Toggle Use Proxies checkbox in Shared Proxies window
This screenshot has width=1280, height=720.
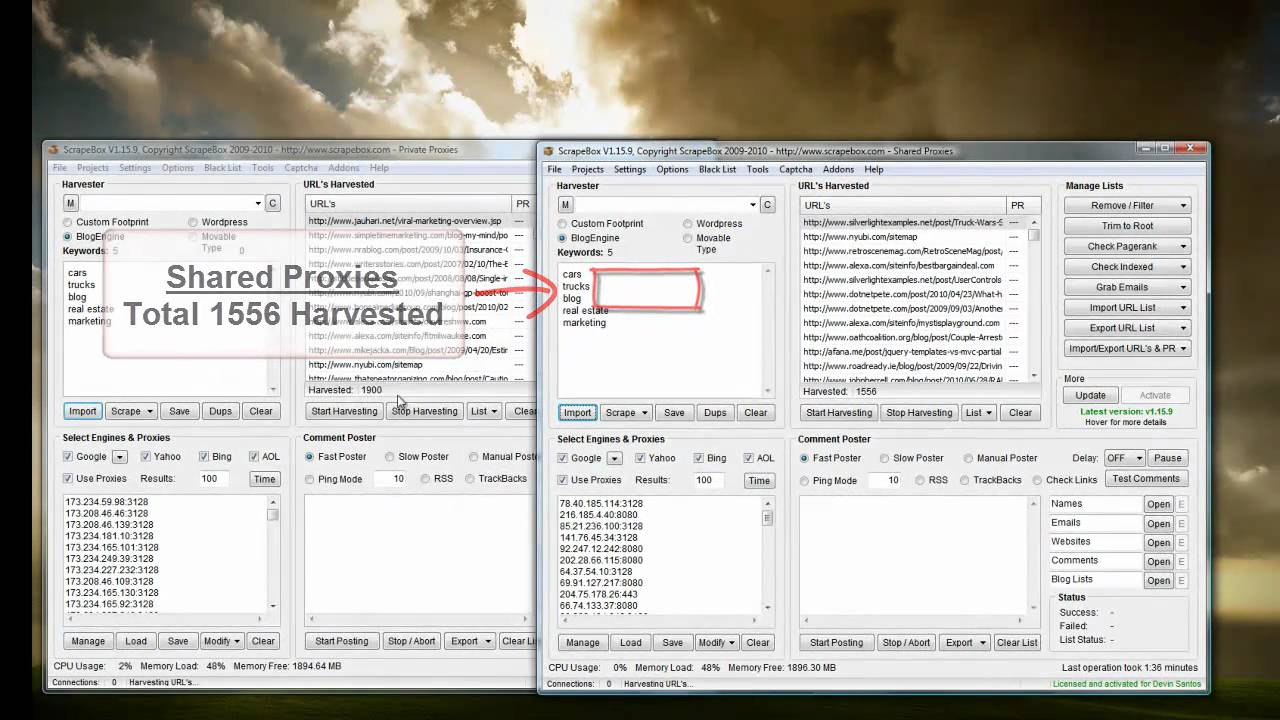pyautogui.click(x=563, y=480)
